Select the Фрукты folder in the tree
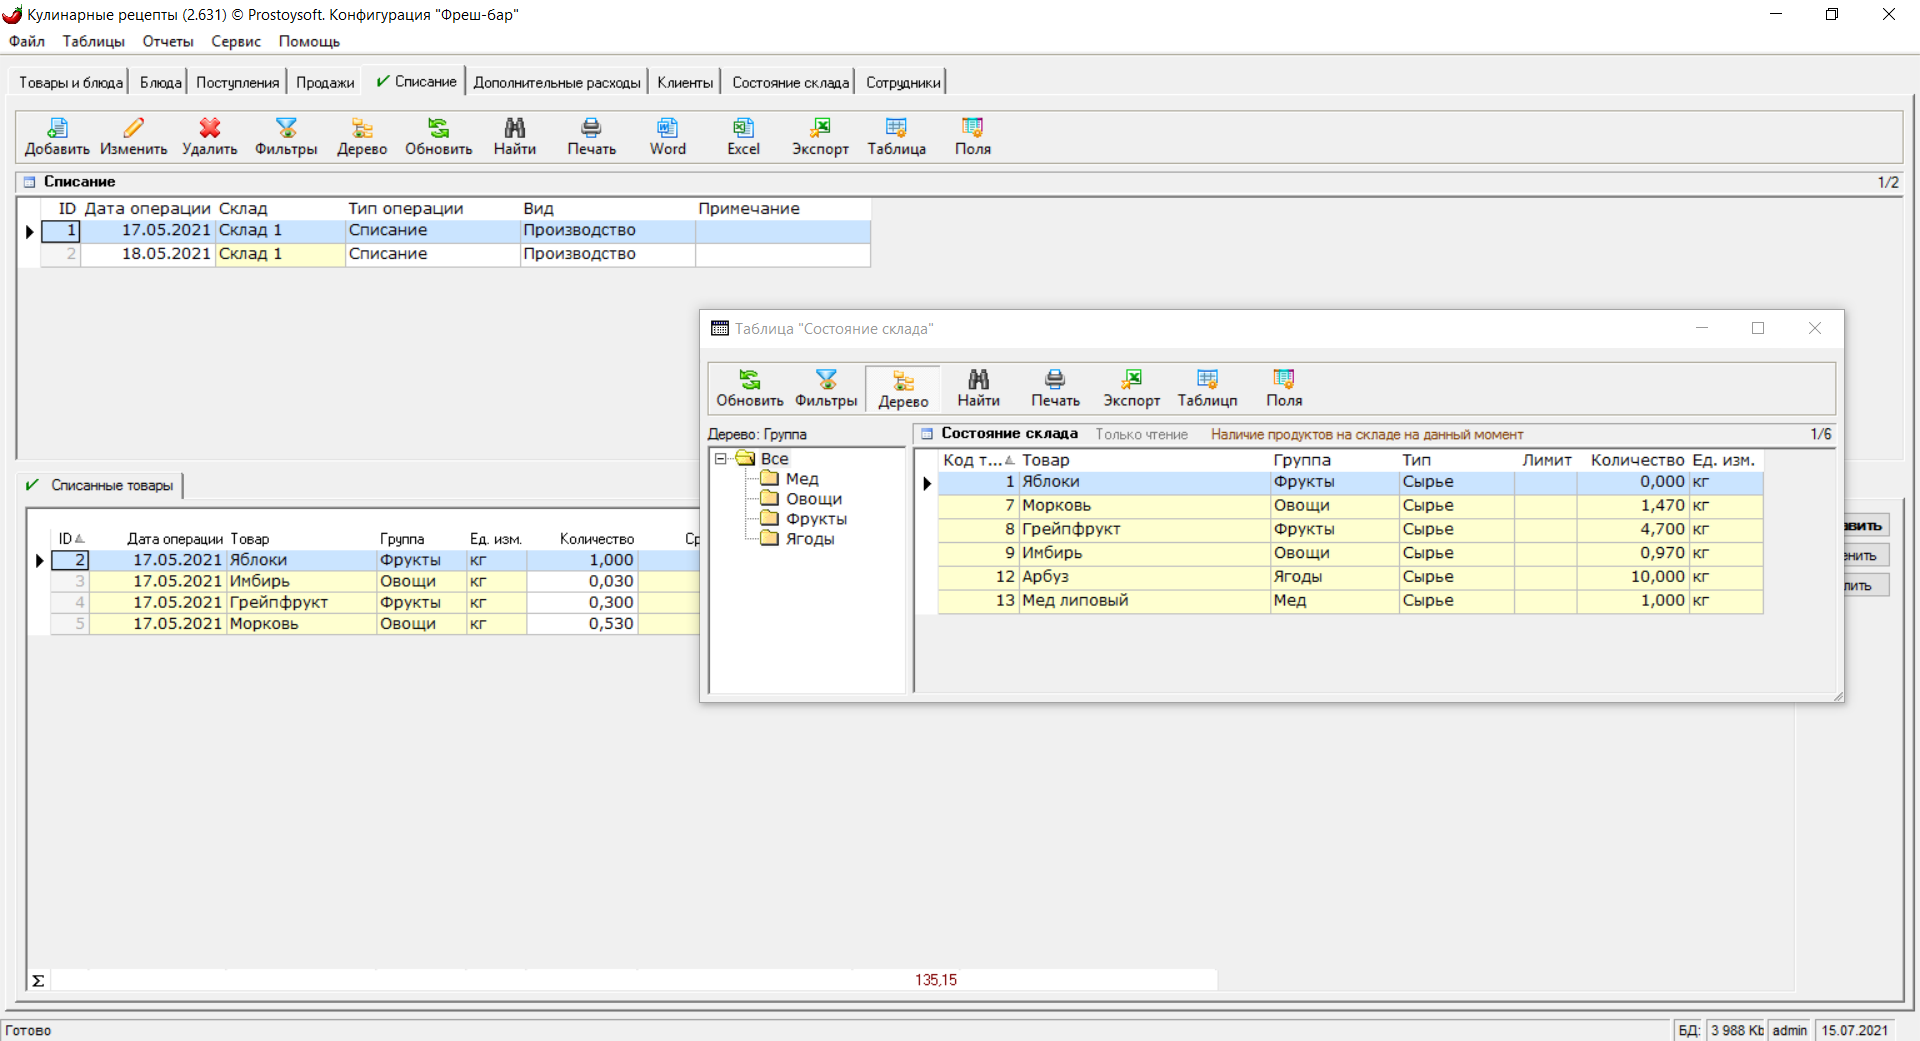 pos(815,519)
